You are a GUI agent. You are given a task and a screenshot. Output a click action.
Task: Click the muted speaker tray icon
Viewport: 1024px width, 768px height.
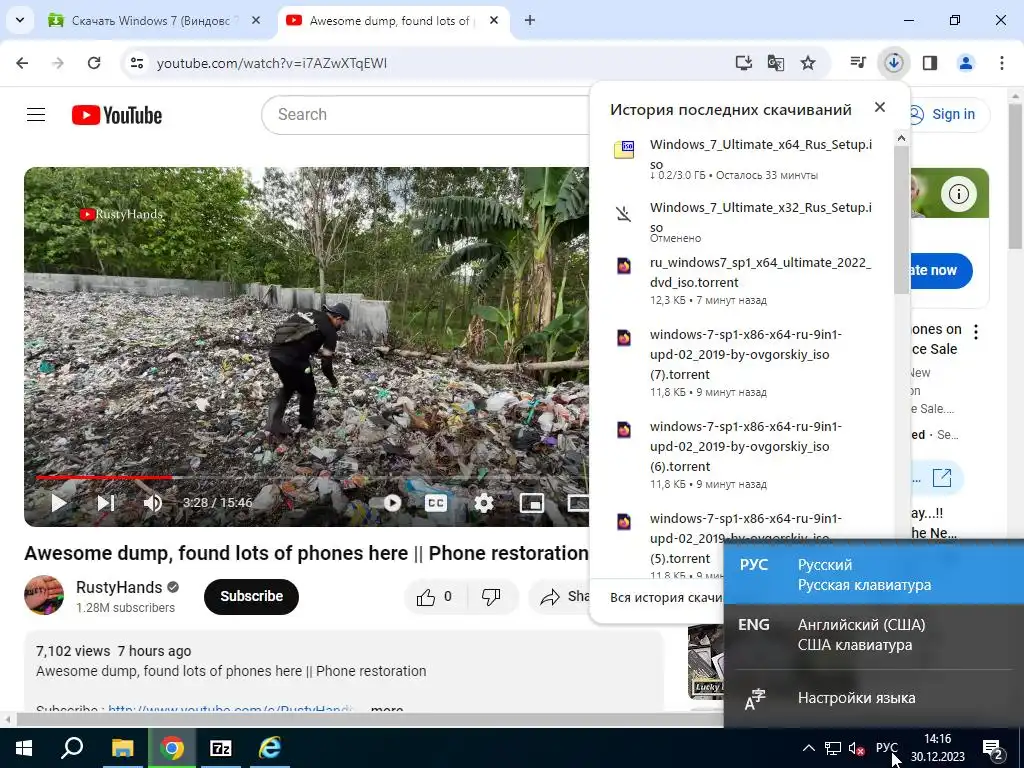(x=856, y=748)
